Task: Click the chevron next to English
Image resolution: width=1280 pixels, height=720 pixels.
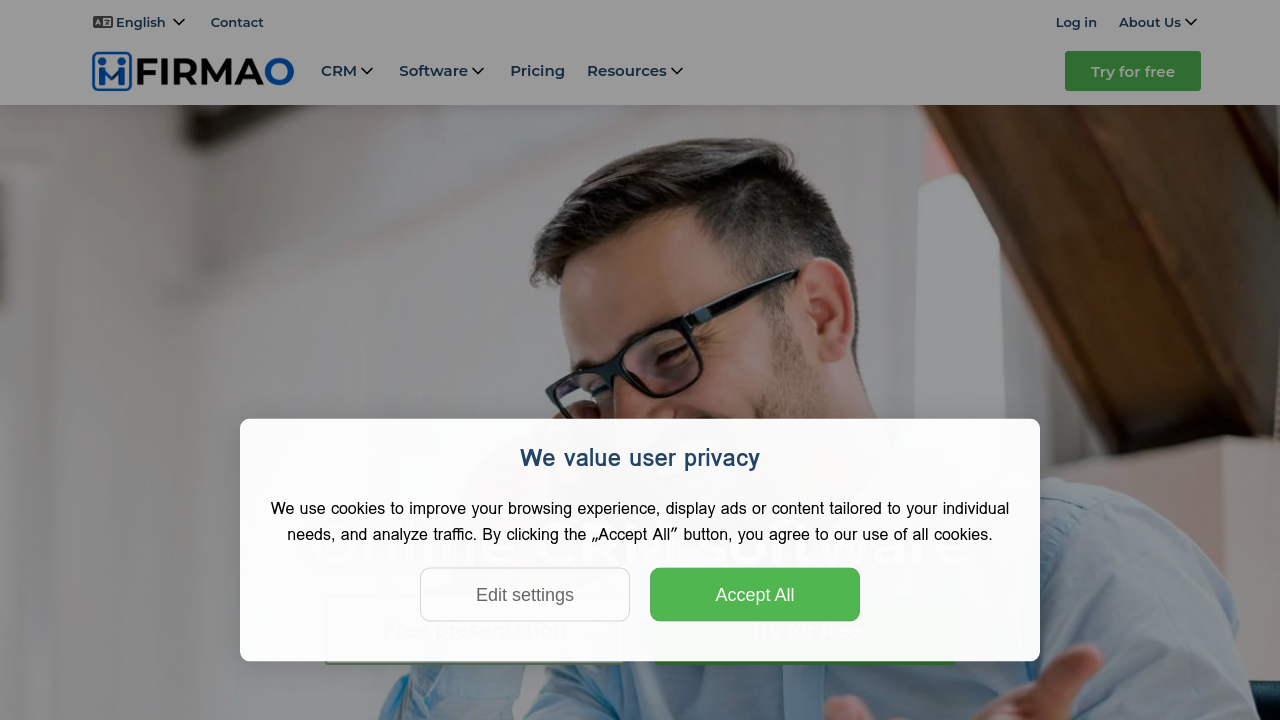Action: 179,22
